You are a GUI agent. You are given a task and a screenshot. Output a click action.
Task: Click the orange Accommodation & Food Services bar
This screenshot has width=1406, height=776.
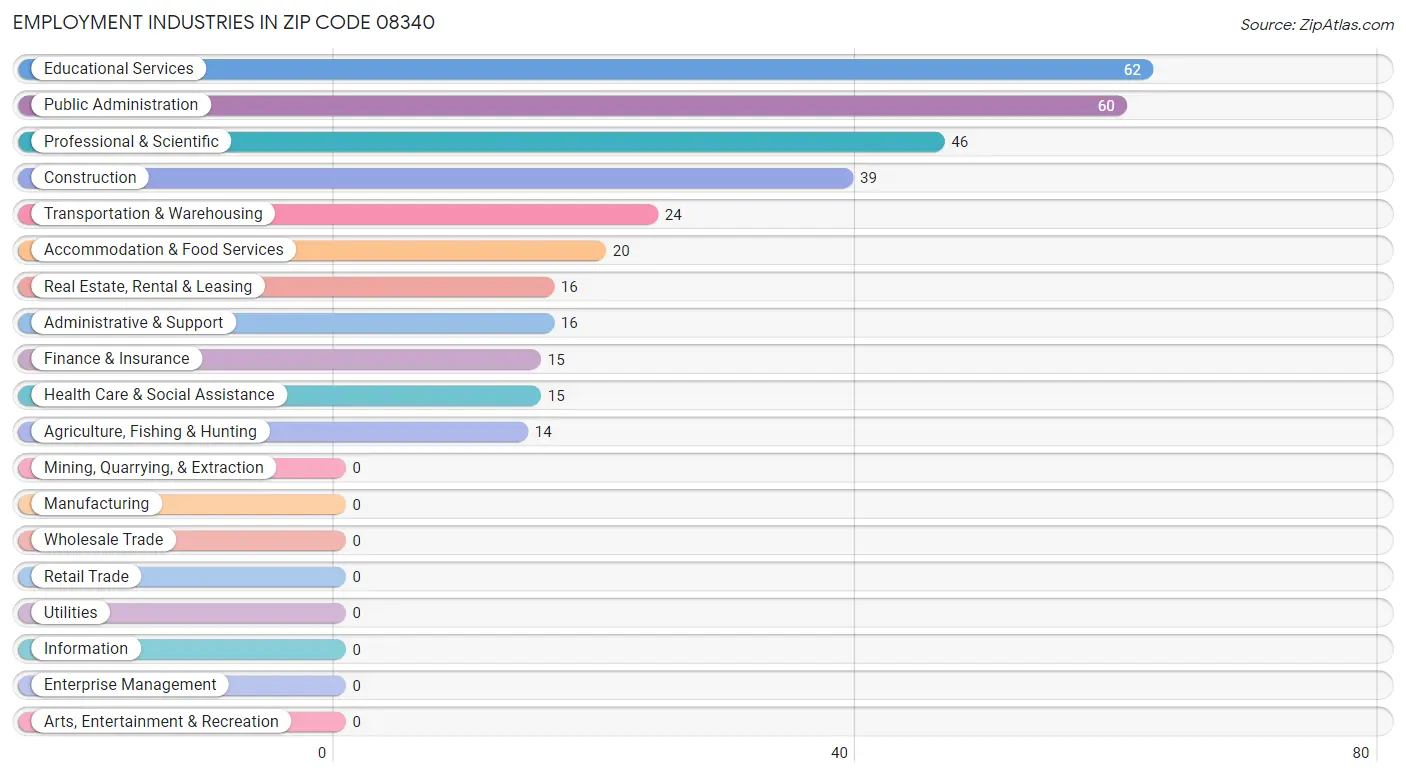coord(312,250)
